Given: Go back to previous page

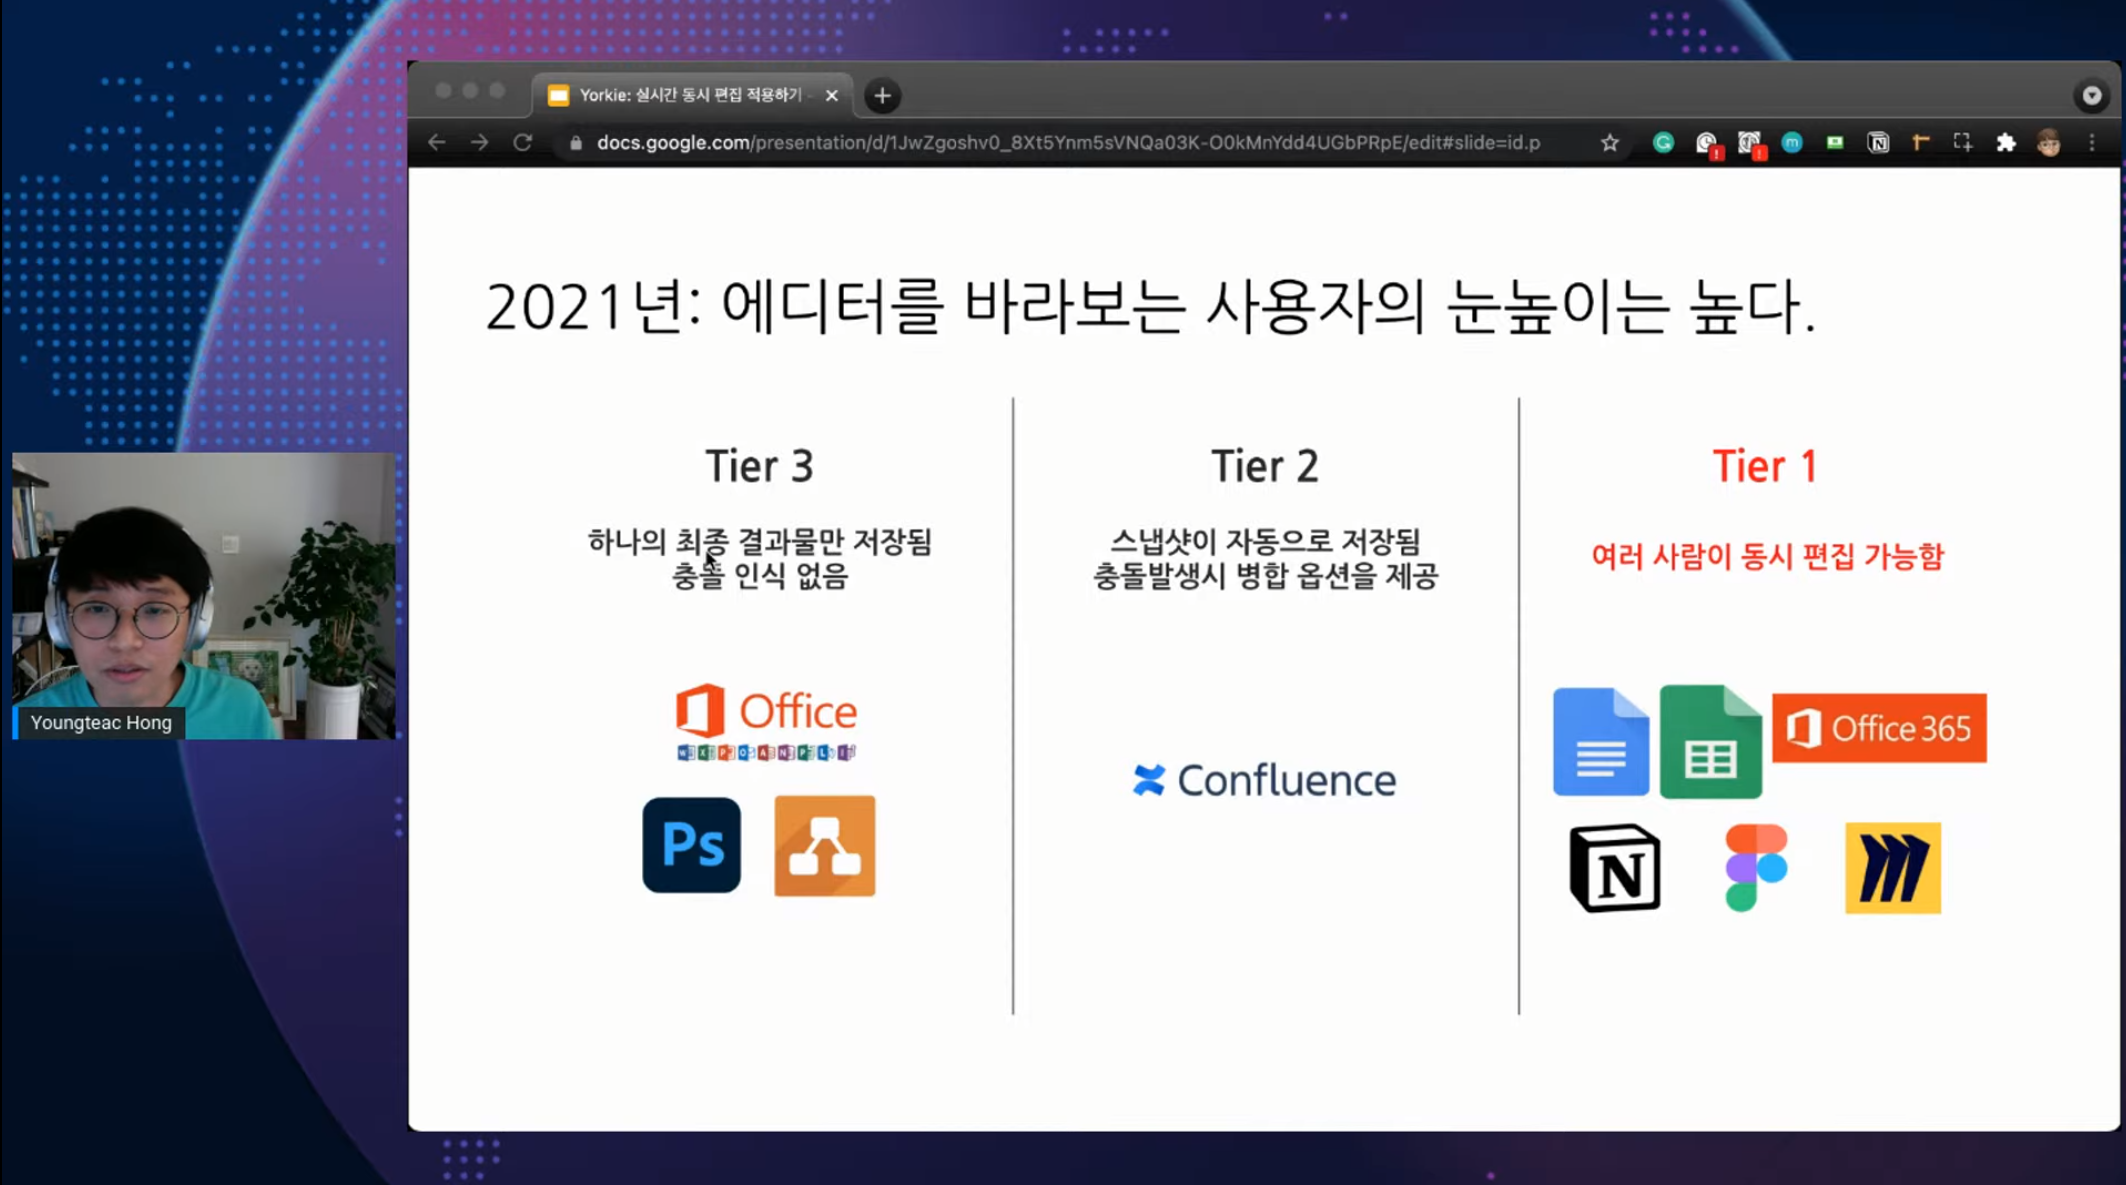Looking at the screenshot, I should 436,143.
